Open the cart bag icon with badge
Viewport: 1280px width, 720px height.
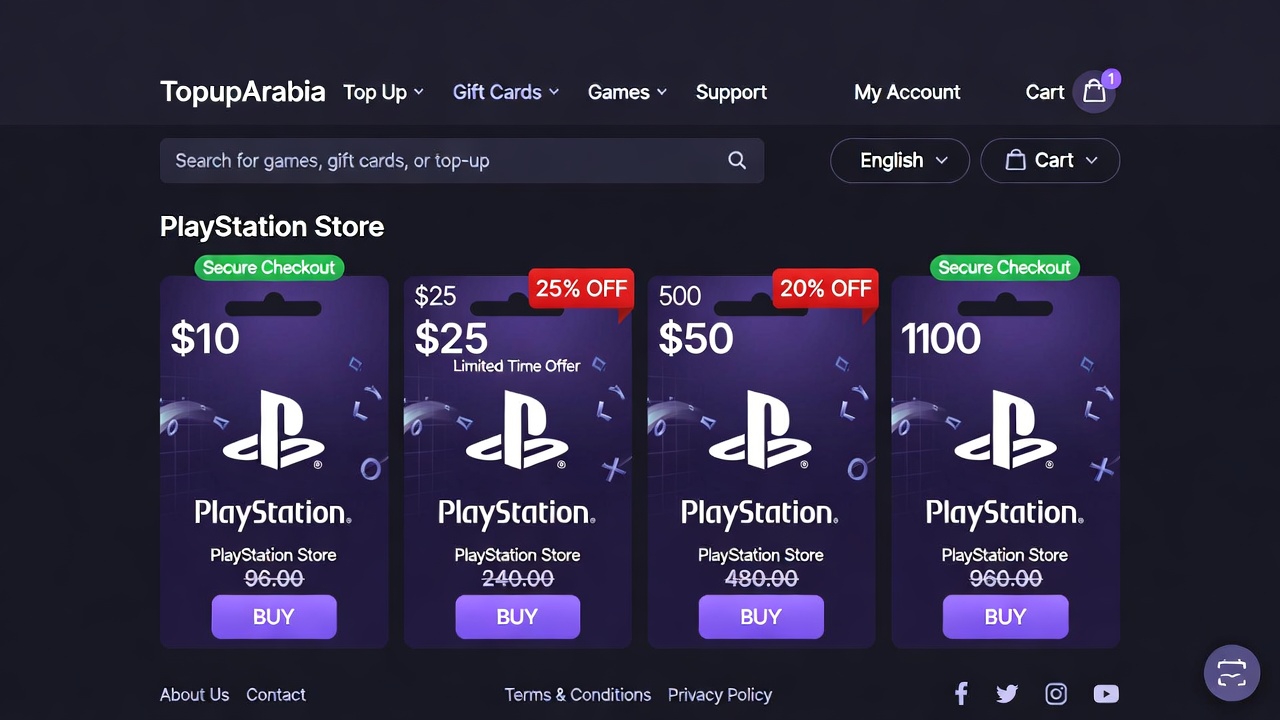(x=1095, y=92)
